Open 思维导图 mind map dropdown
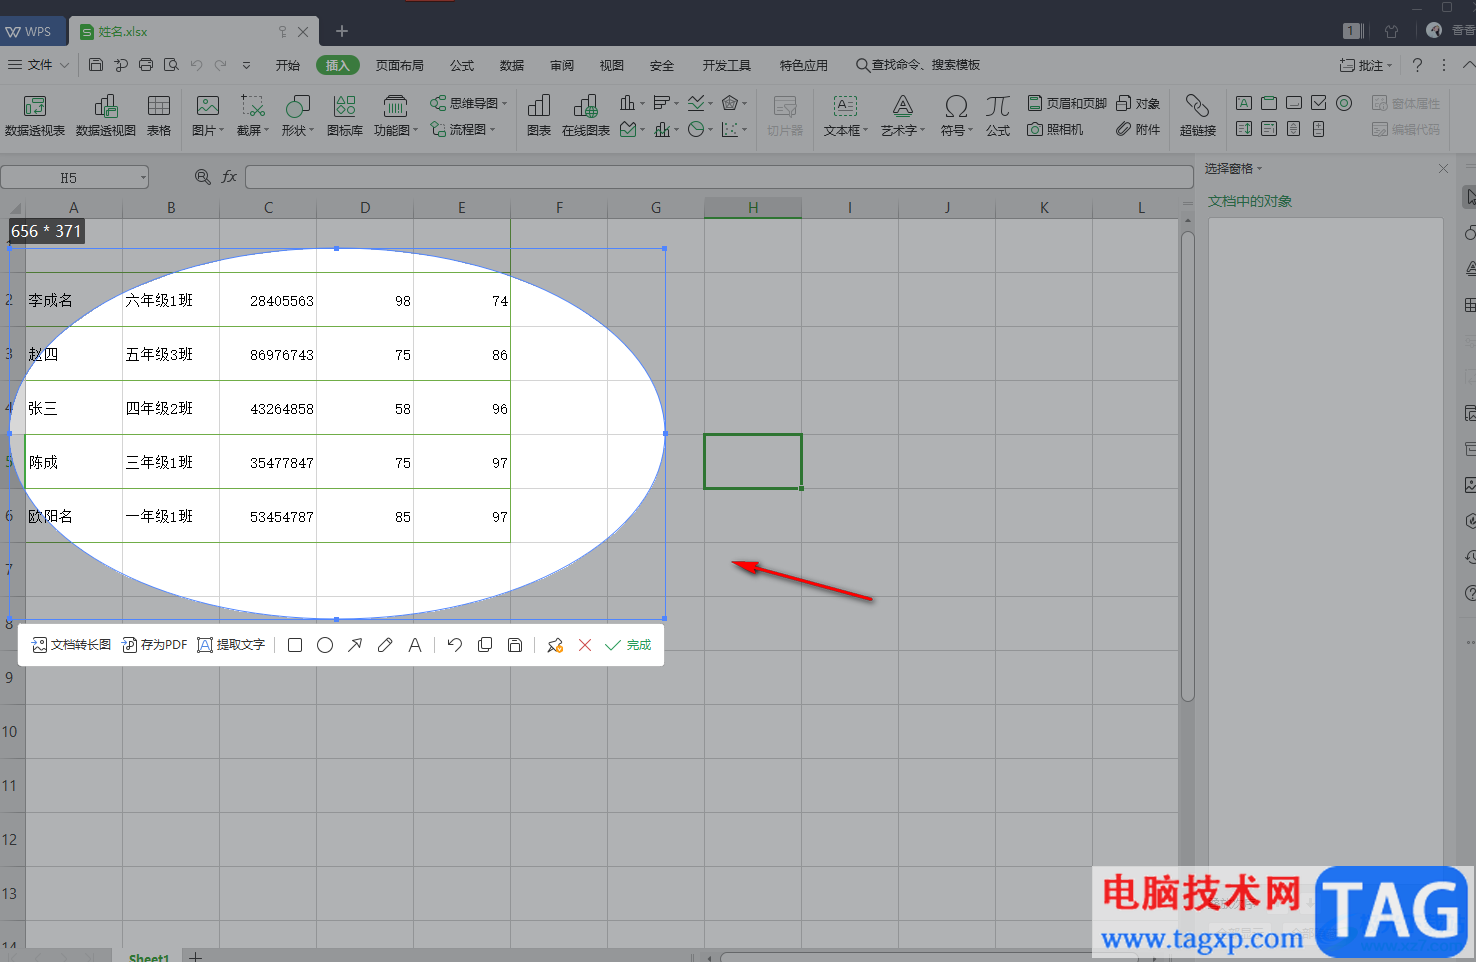1476x962 pixels. click(469, 103)
